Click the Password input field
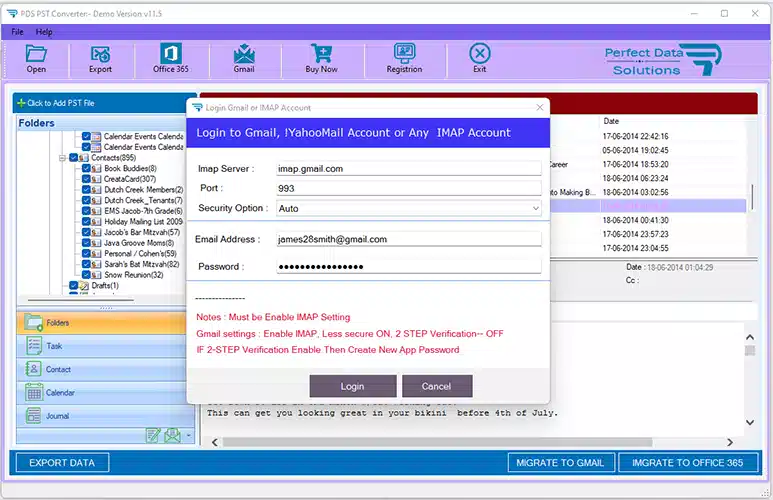773x500 pixels. [x=409, y=267]
